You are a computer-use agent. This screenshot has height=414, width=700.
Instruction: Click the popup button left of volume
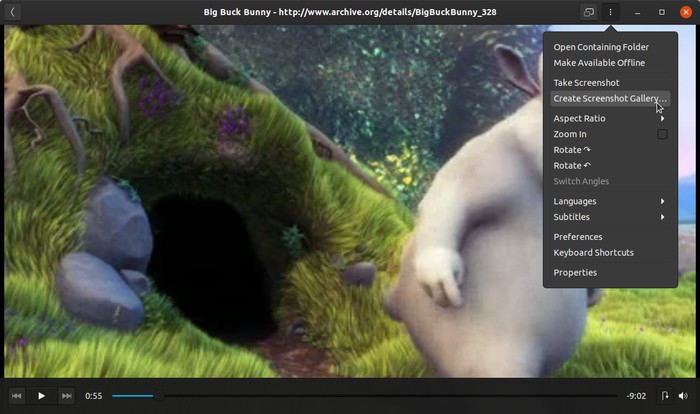coord(665,396)
